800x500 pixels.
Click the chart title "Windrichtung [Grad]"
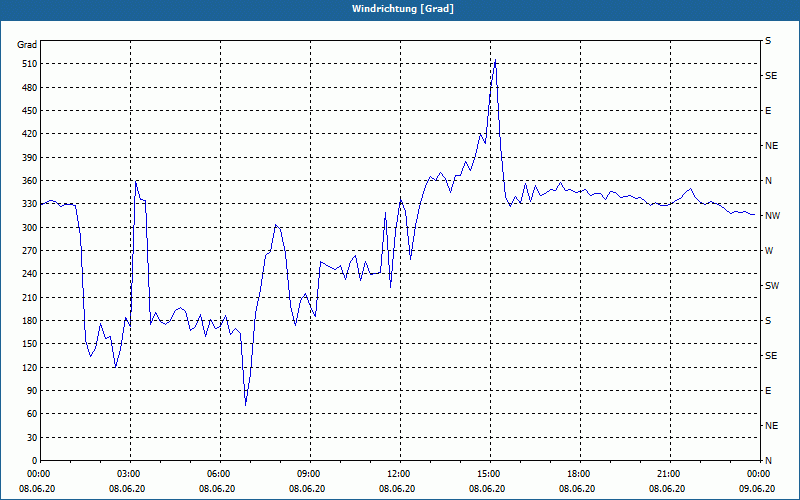(x=403, y=9)
